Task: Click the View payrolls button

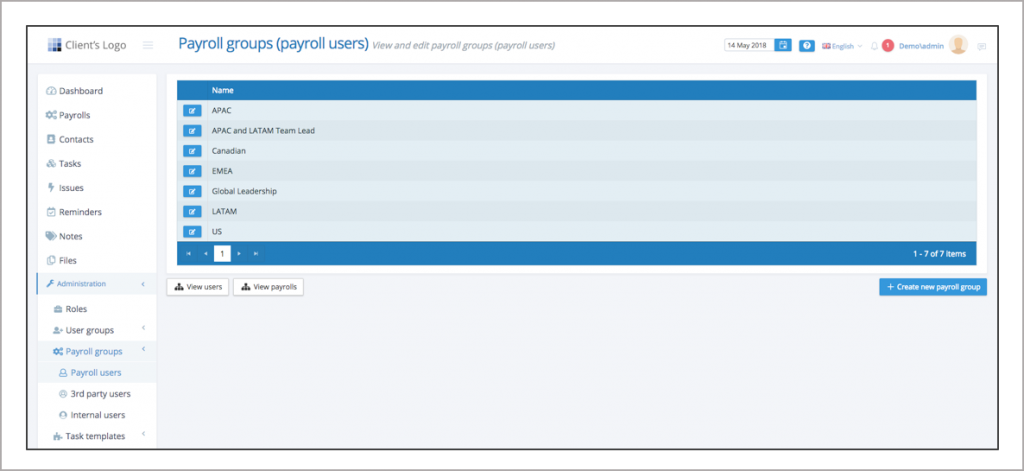Action: click(268, 287)
